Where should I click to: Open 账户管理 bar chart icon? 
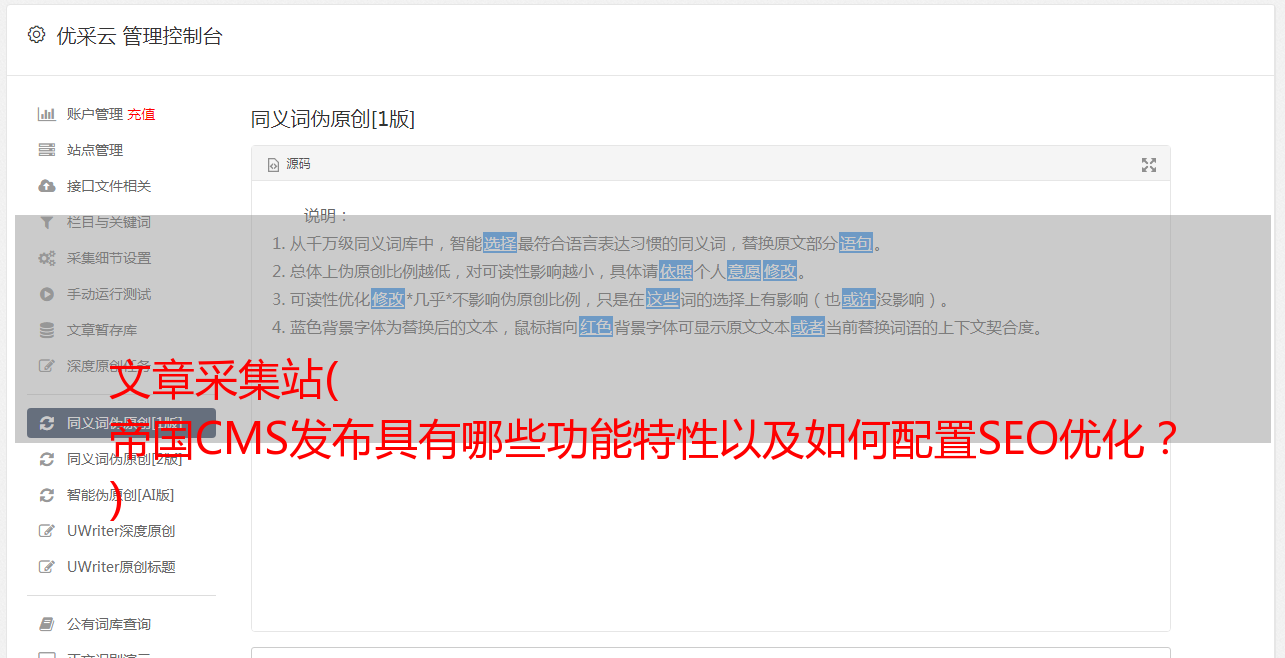click(x=46, y=114)
